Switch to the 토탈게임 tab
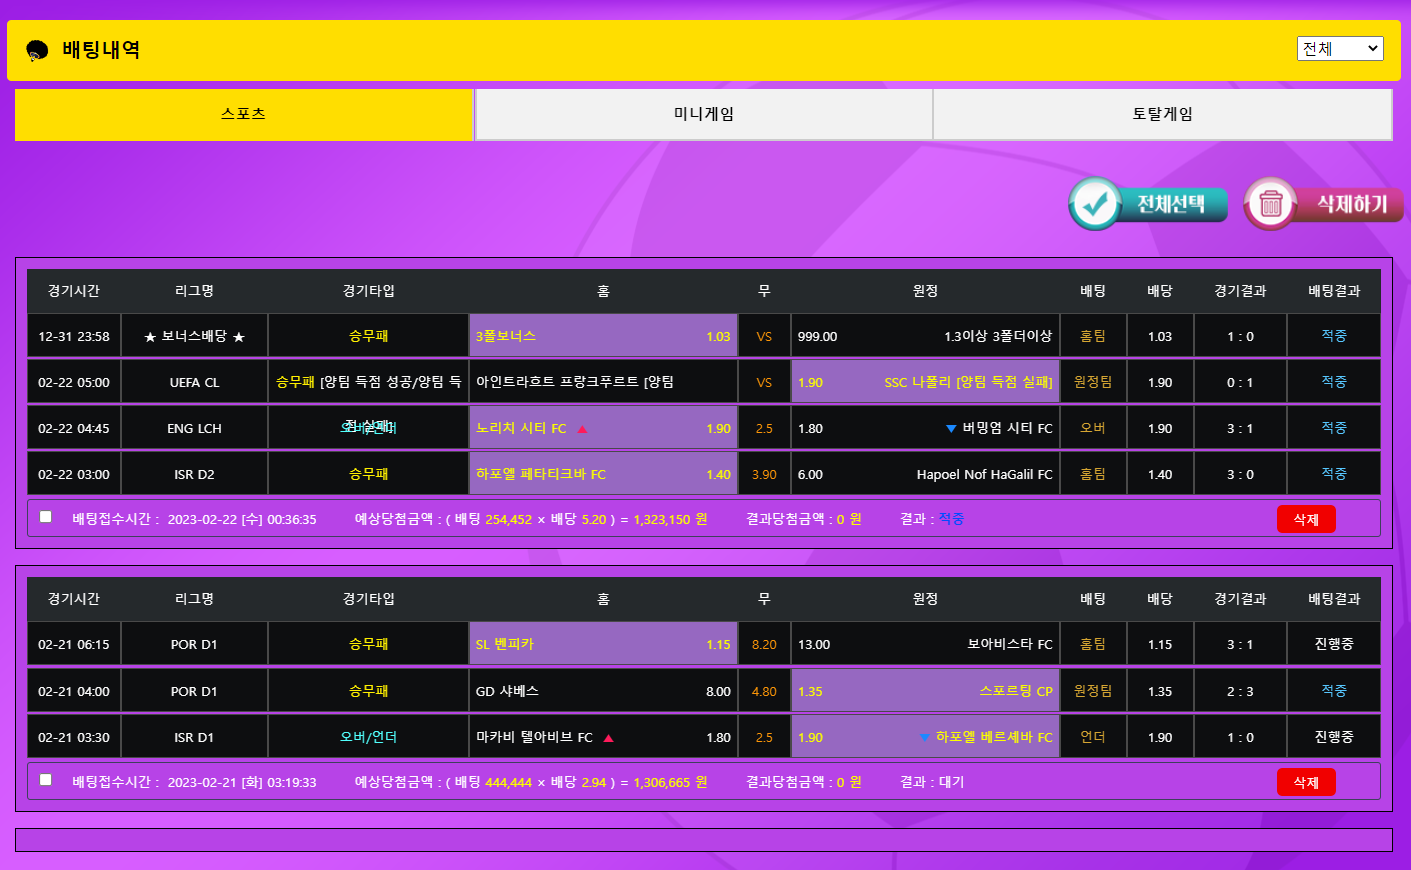The height and width of the screenshot is (870, 1411). pyautogui.click(x=1162, y=114)
